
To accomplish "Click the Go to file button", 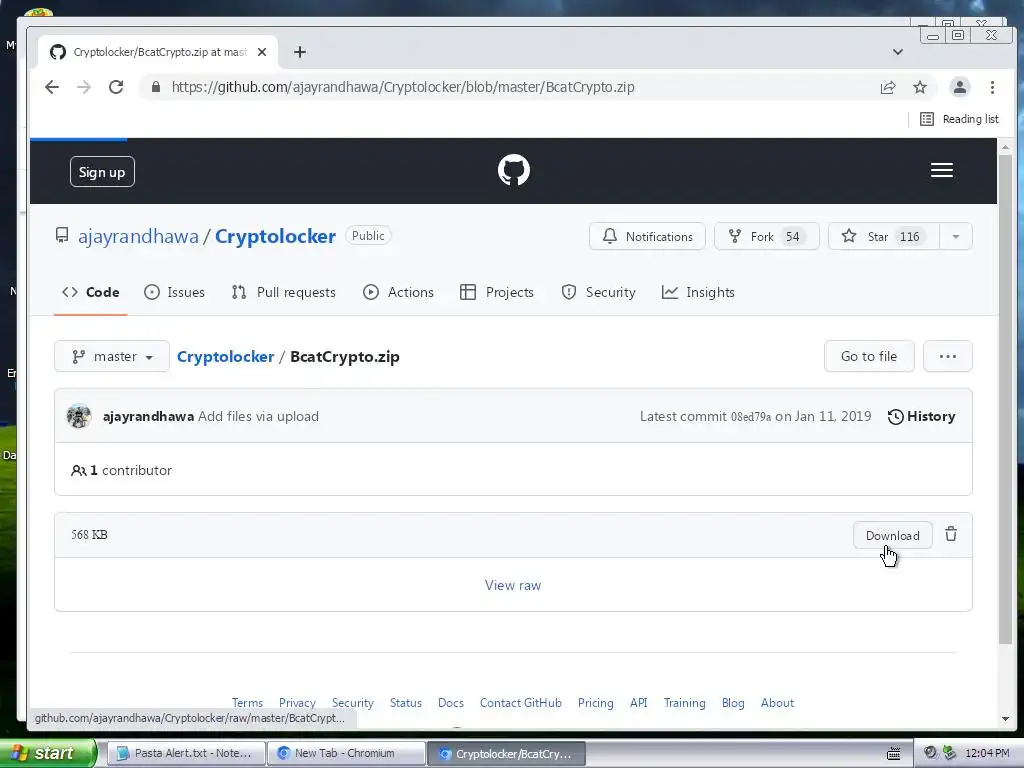I will point(869,357).
